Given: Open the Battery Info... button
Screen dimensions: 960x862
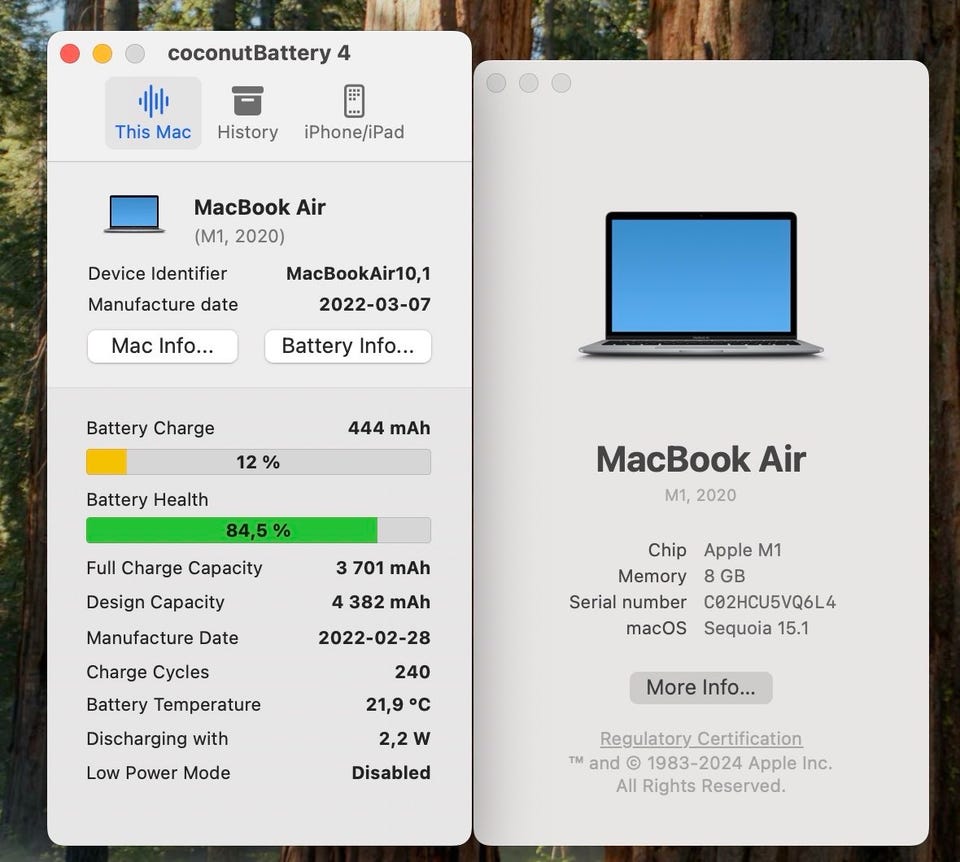Looking at the screenshot, I should point(348,346).
